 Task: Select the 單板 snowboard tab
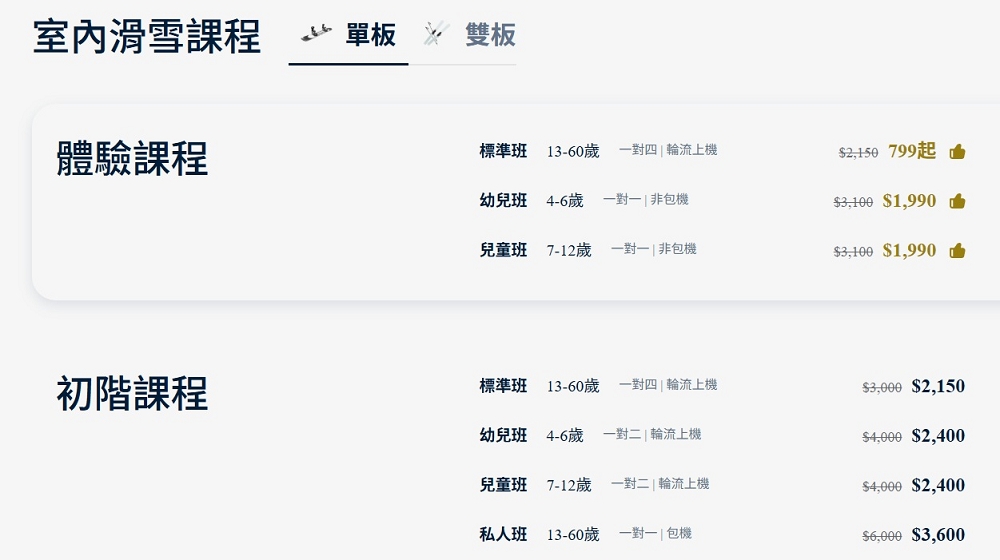pos(370,36)
